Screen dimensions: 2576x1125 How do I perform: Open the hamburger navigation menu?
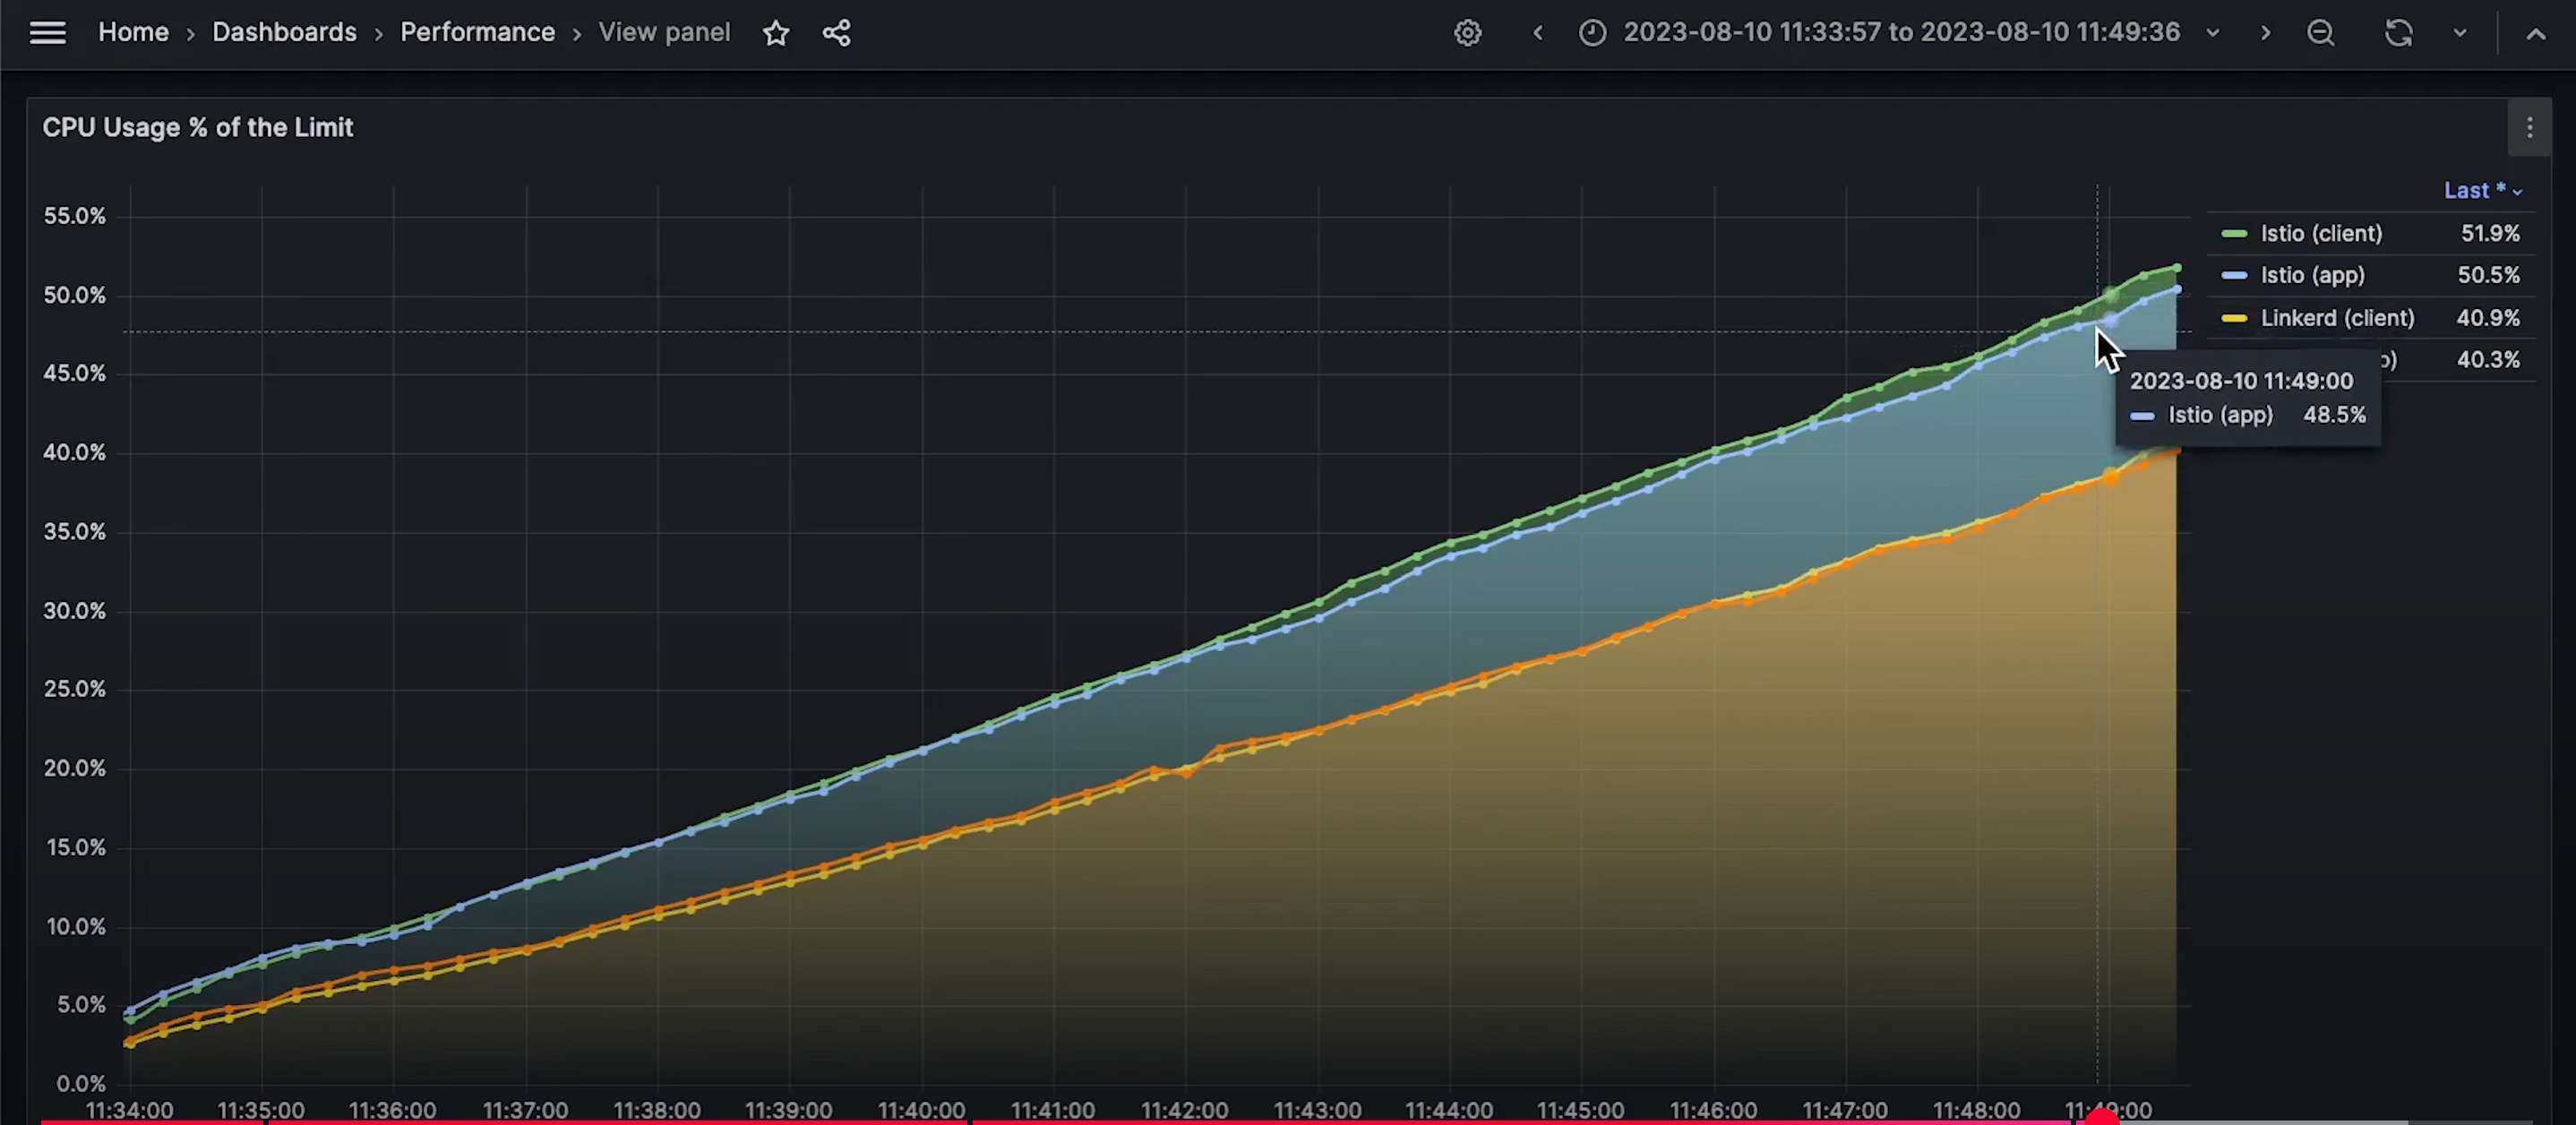click(47, 33)
